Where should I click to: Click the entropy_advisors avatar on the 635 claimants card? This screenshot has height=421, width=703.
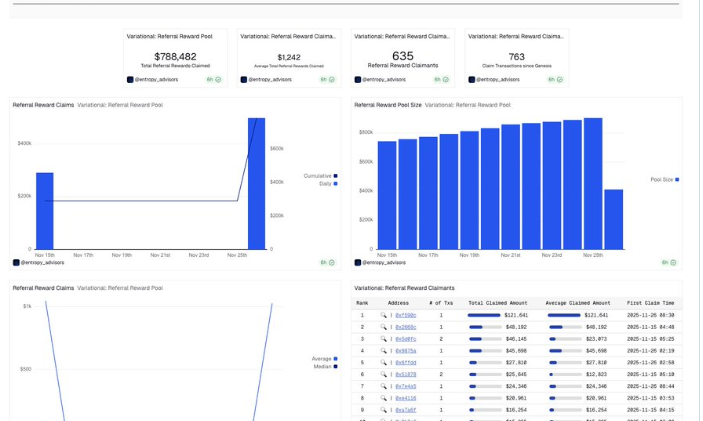pos(358,79)
